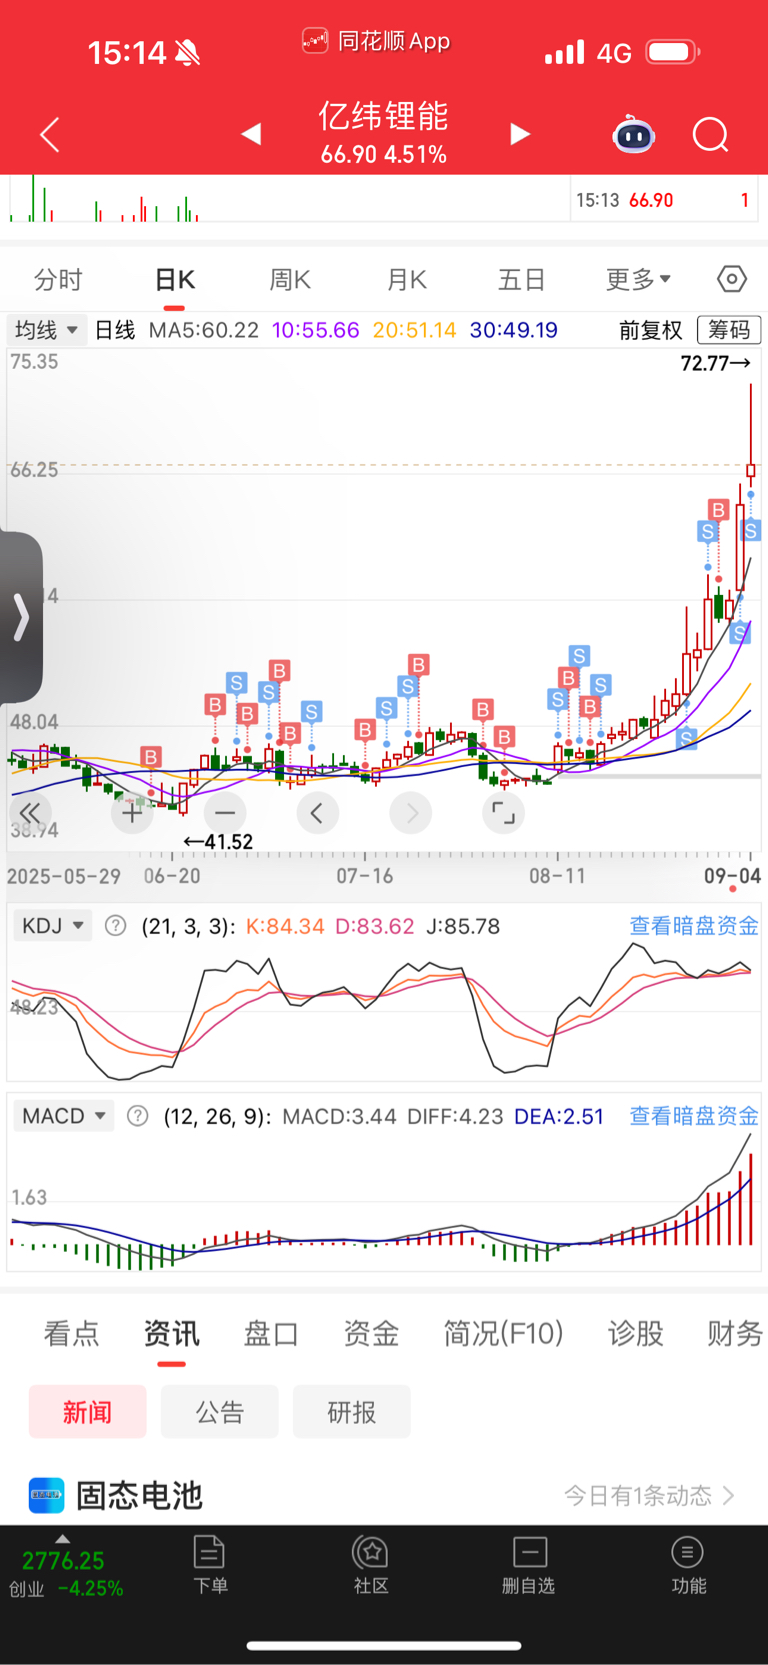Tap 固态电池 sector logo icon

tap(46, 1495)
